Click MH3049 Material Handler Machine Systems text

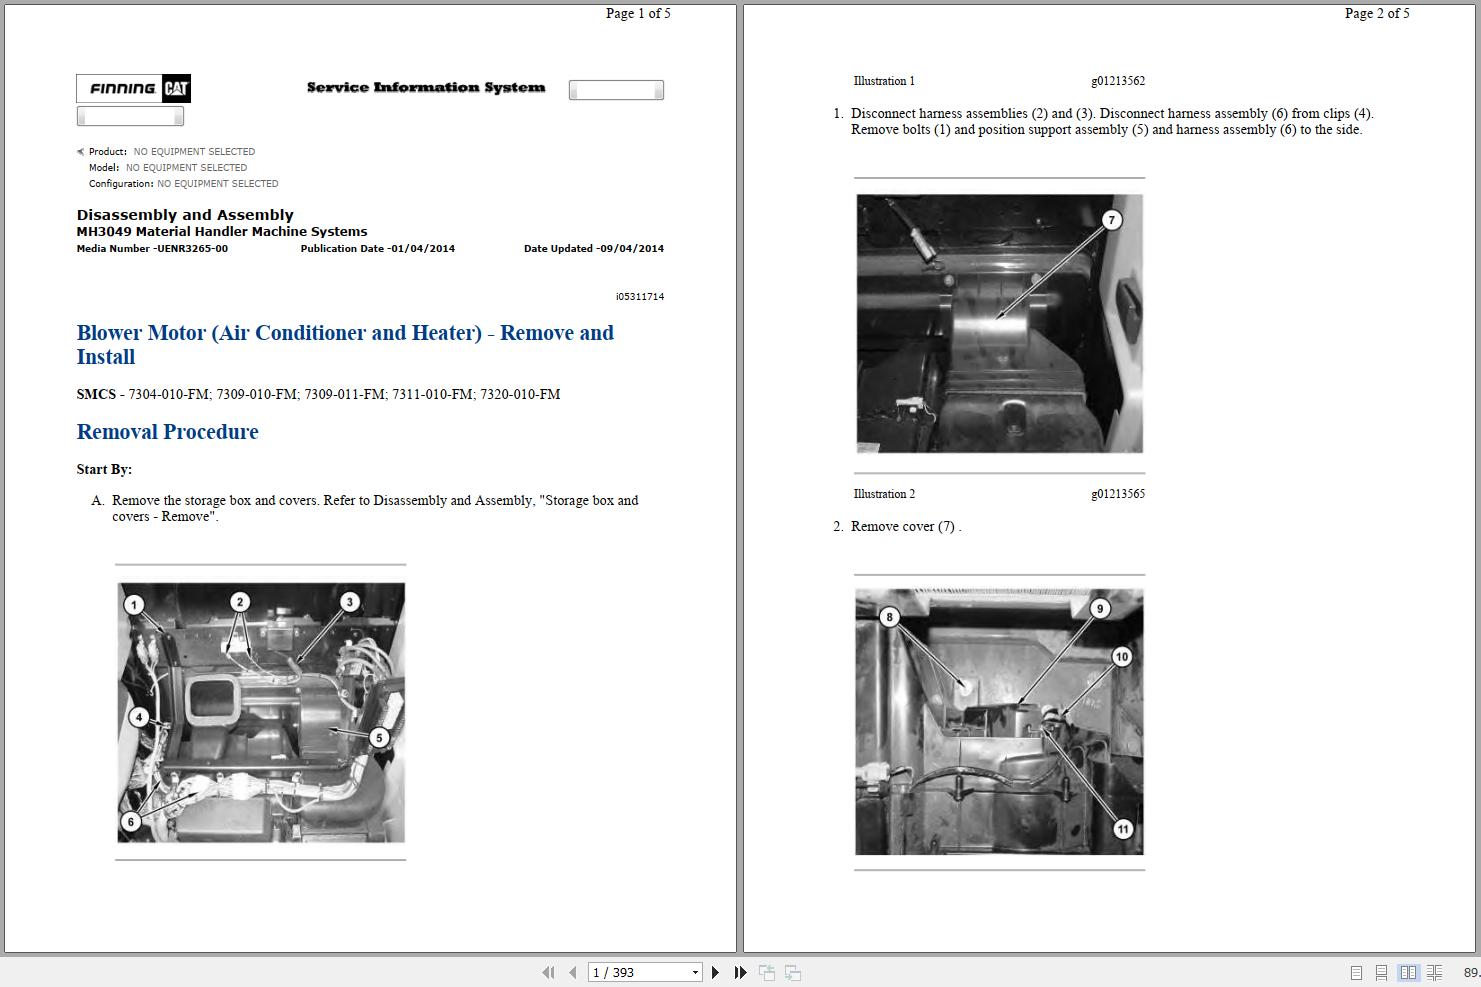(x=222, y=232)
